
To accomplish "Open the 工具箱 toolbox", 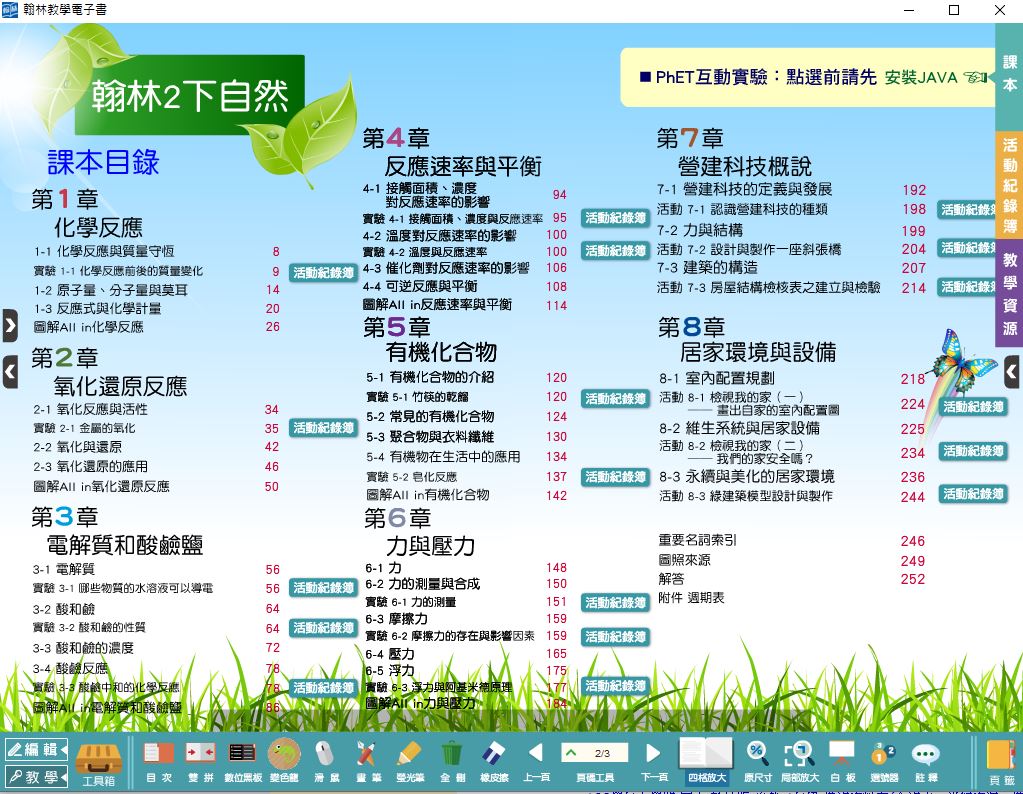I will point(99,760).
